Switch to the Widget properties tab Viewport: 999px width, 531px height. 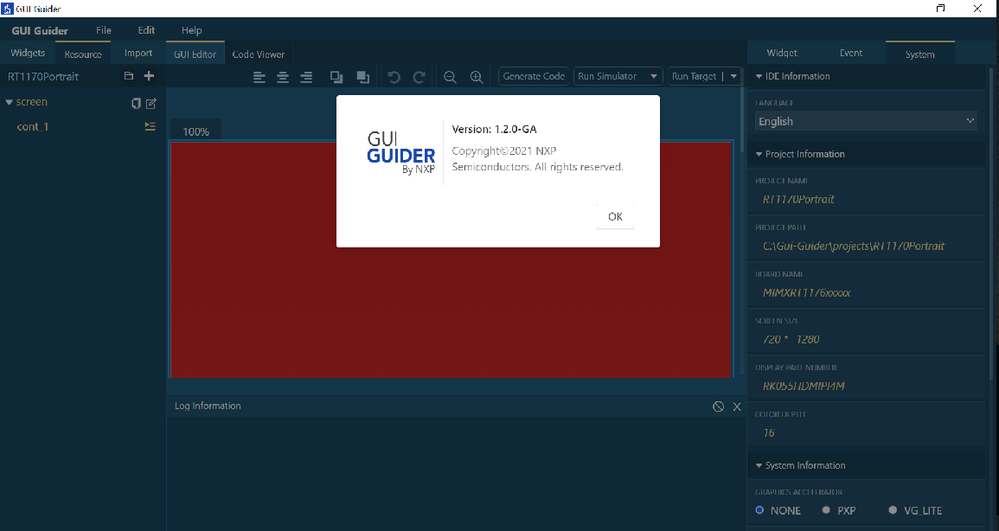click(x=782, y=53)
